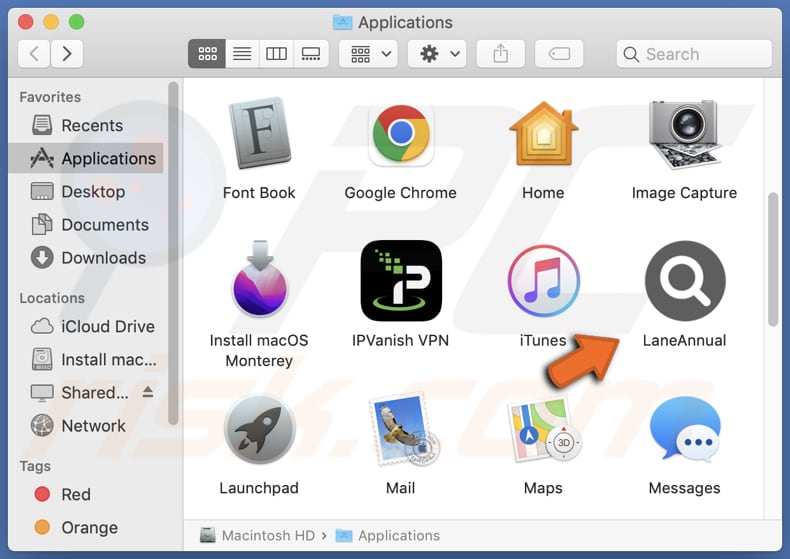790x559 pixels.
Task: Open Desktop in the sidebar
Action: 86,191
